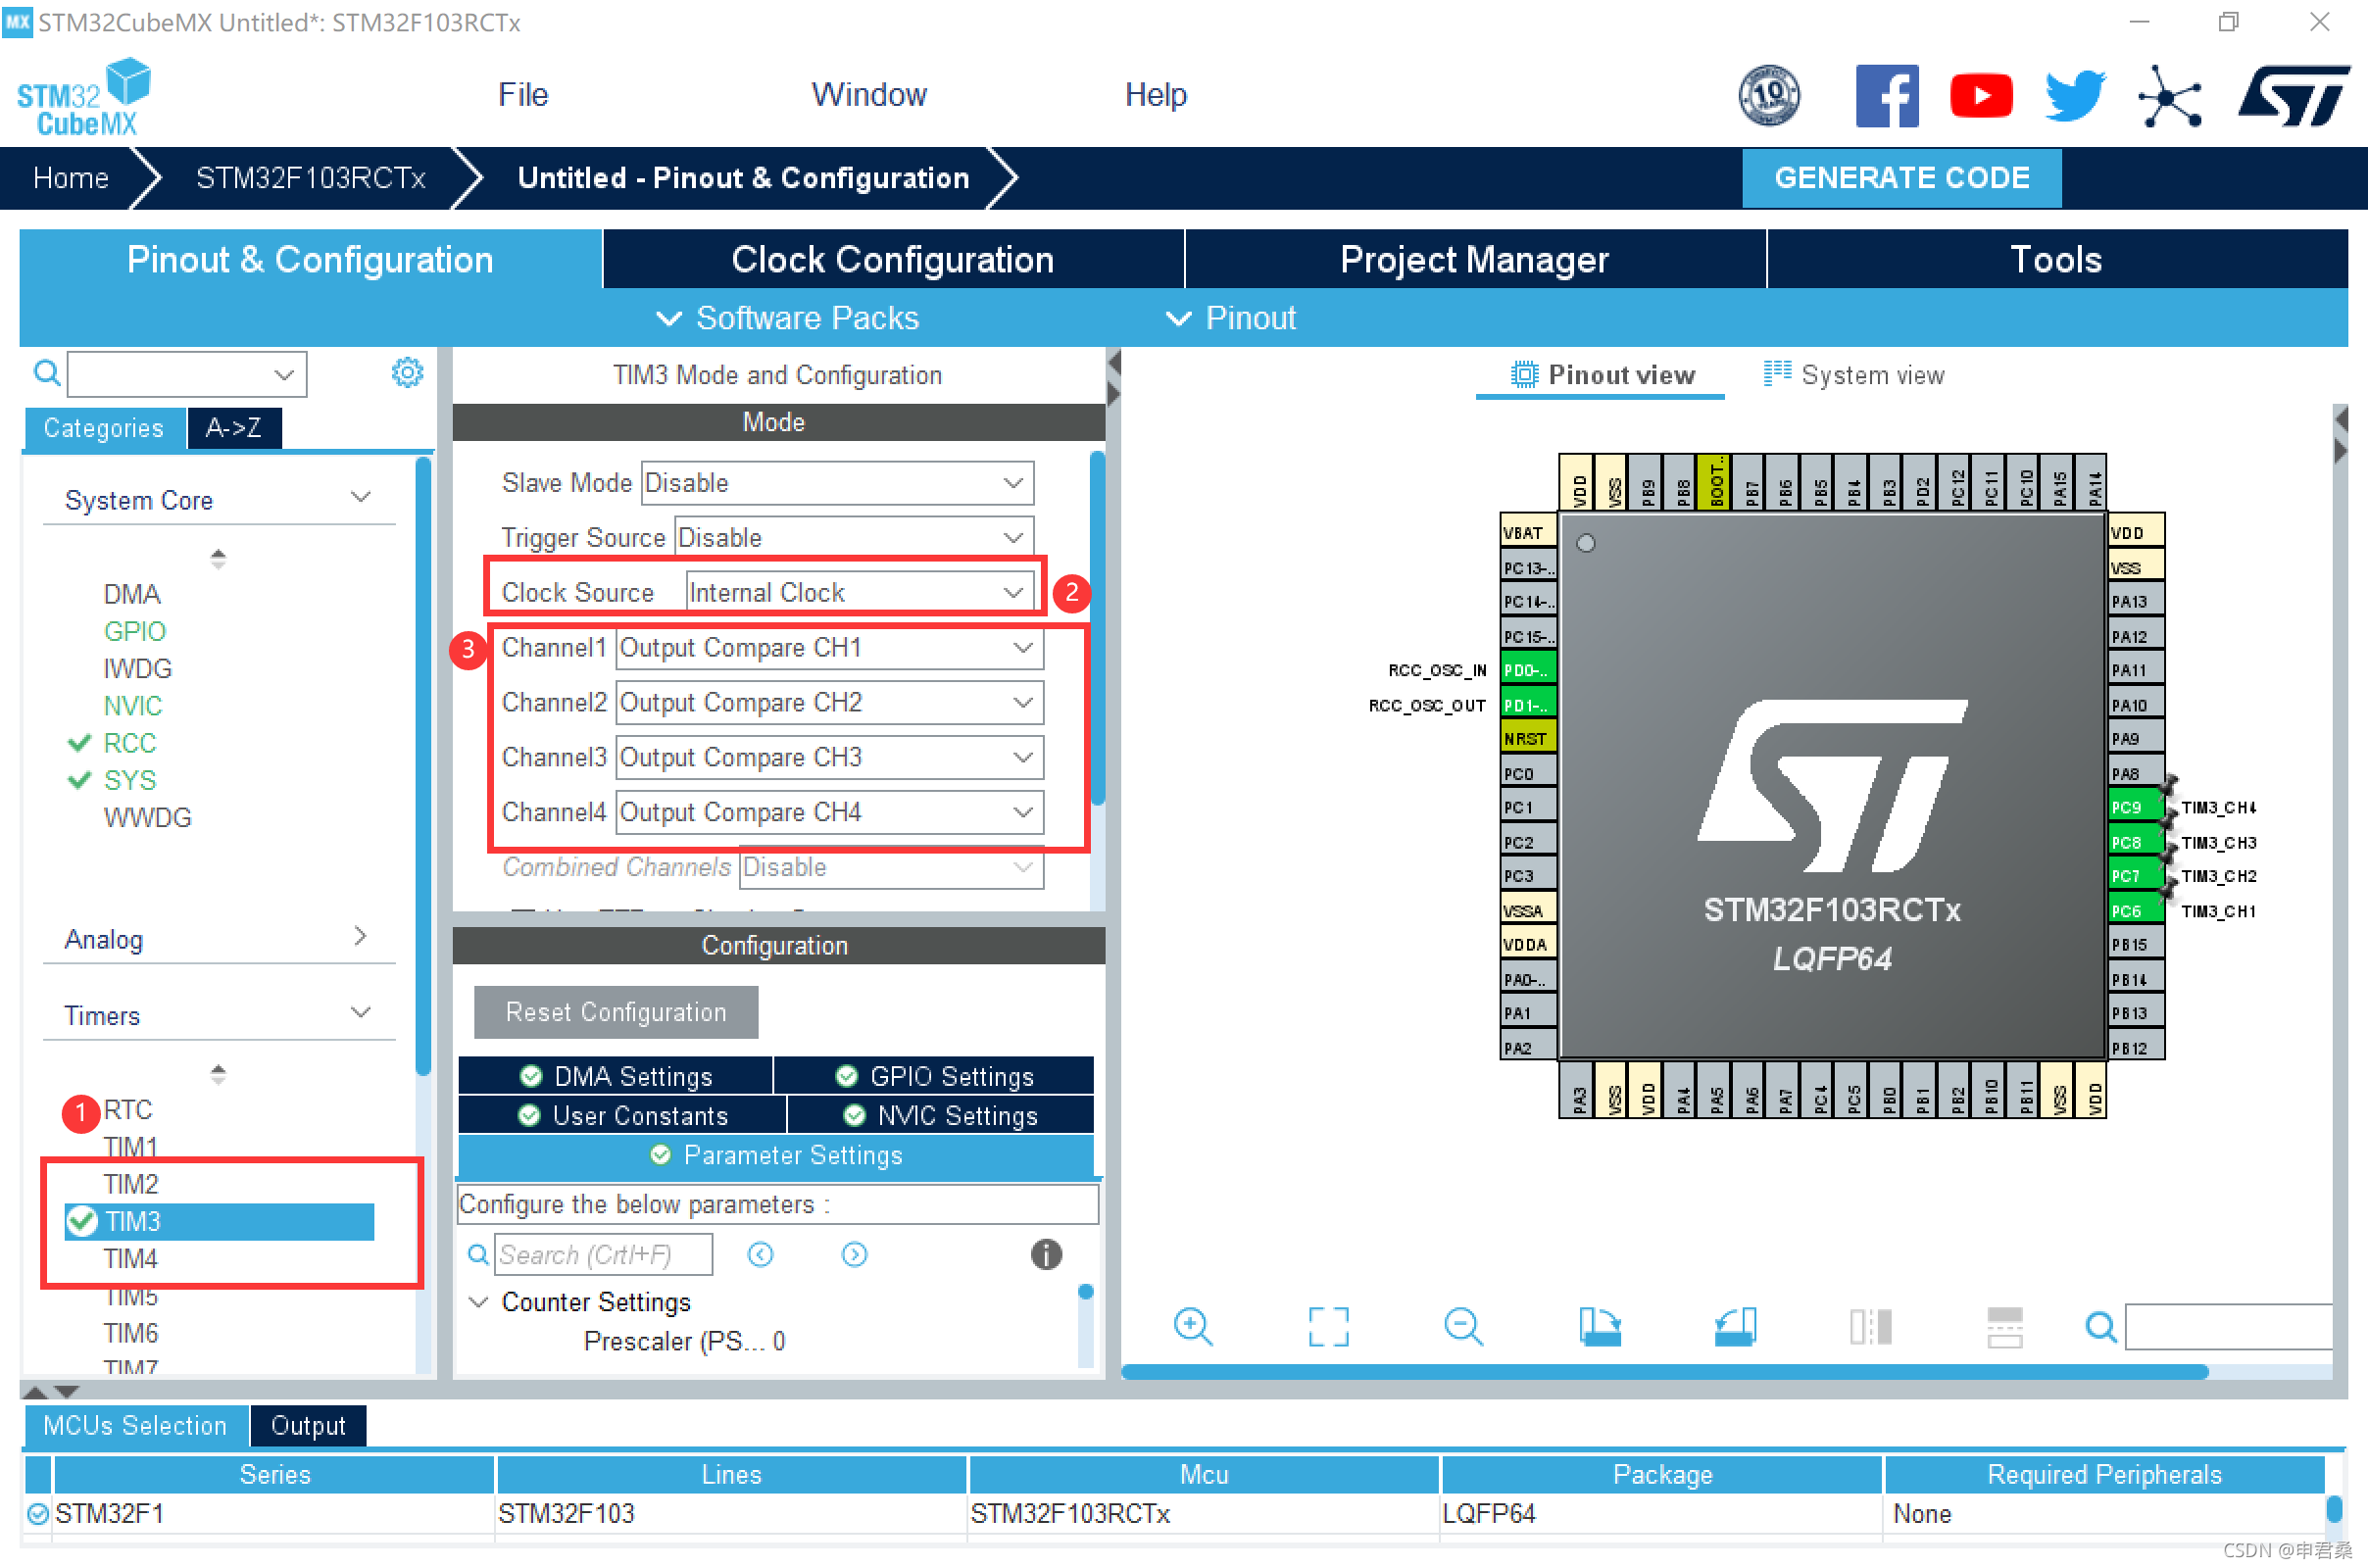The image size is (2368, 1568).
Task: Open GPIO Settings tab
Action: [x=934, y=1076]
